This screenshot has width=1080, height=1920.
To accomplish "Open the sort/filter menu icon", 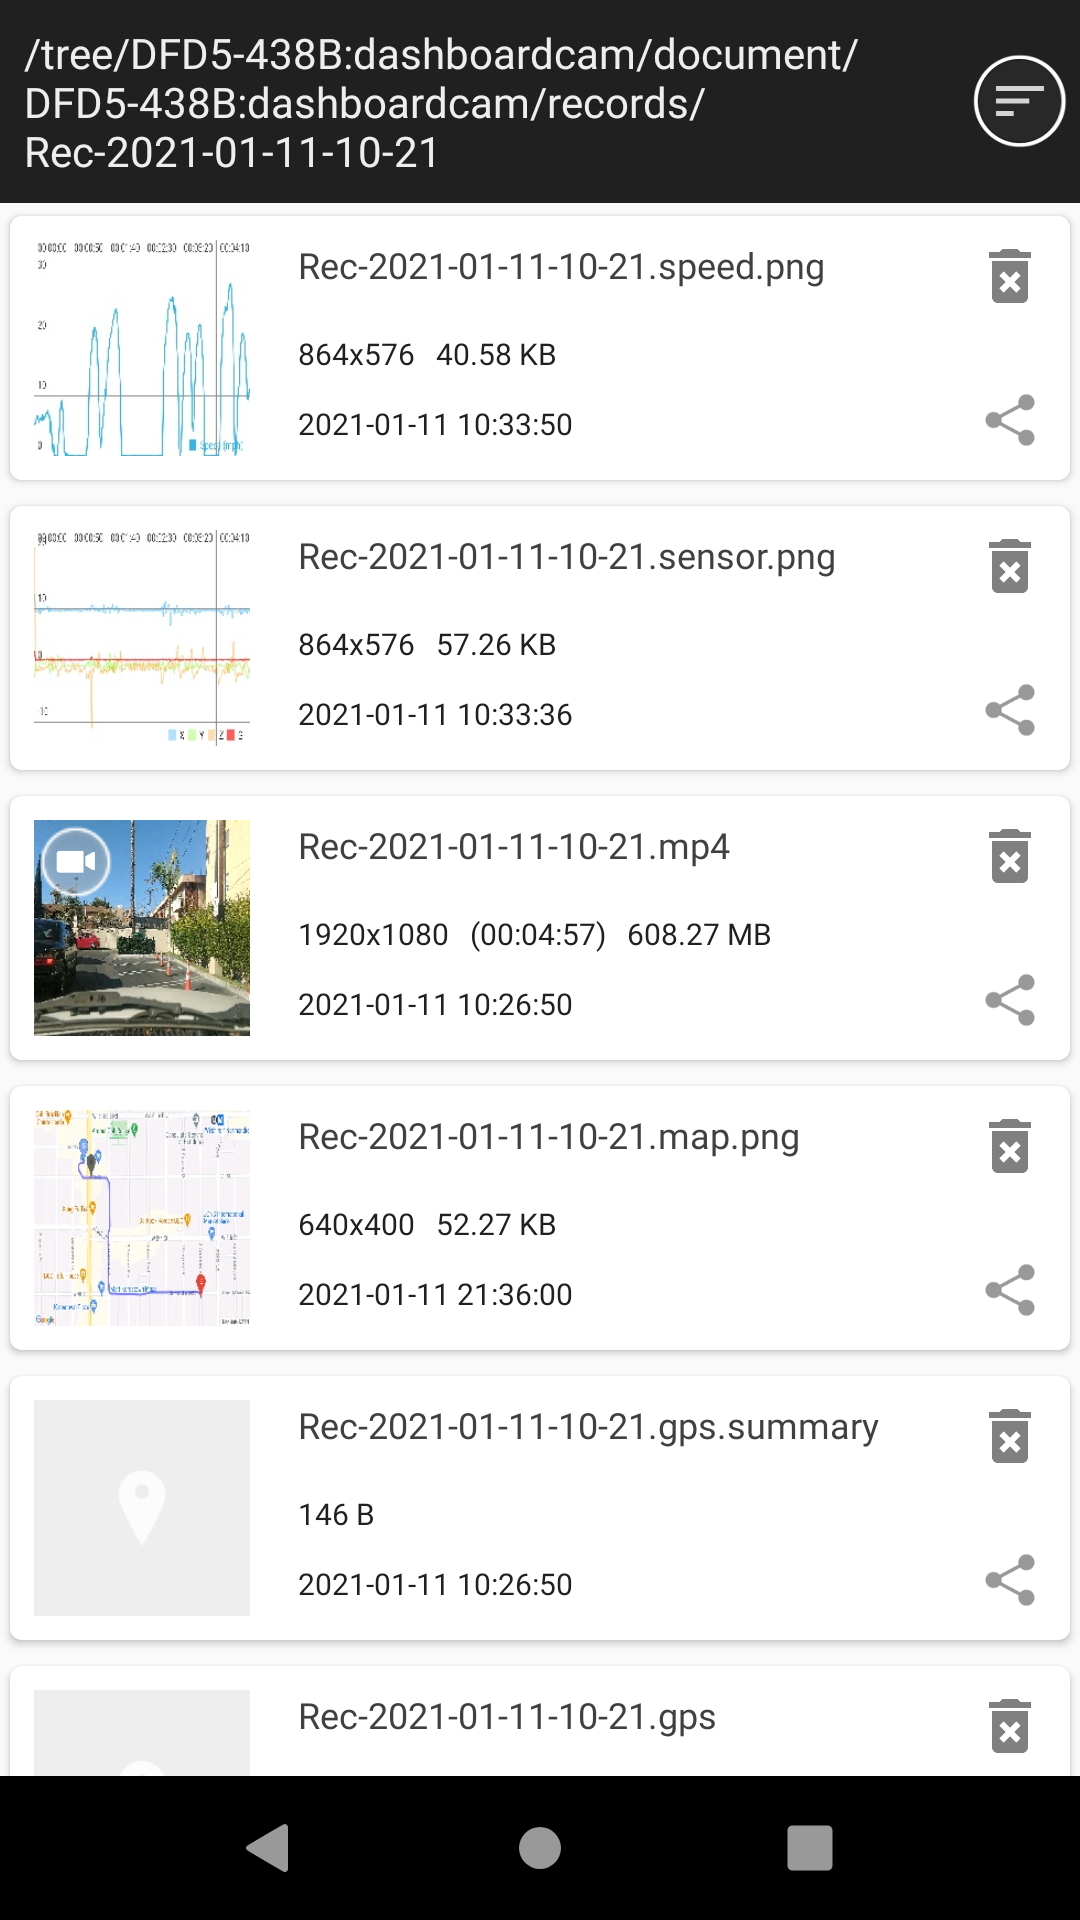I will tap(1019, 101).
